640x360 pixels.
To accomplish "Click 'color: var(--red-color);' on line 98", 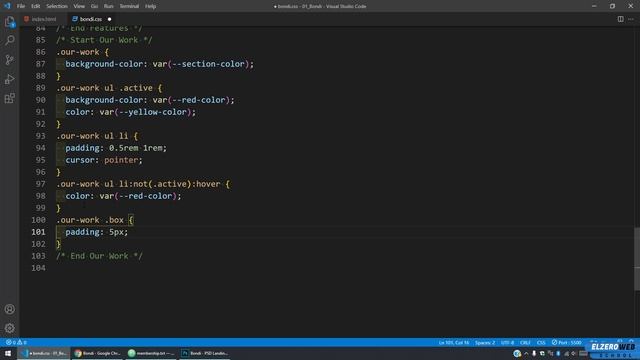I will (123, 196).
